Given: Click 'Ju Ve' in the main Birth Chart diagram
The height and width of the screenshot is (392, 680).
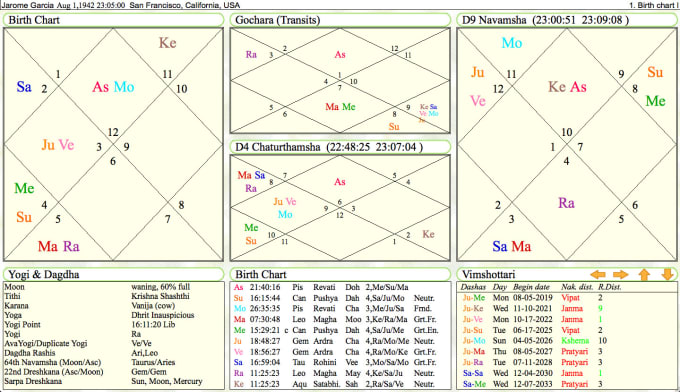Looking at the screenshot, I should pos(58,145).
